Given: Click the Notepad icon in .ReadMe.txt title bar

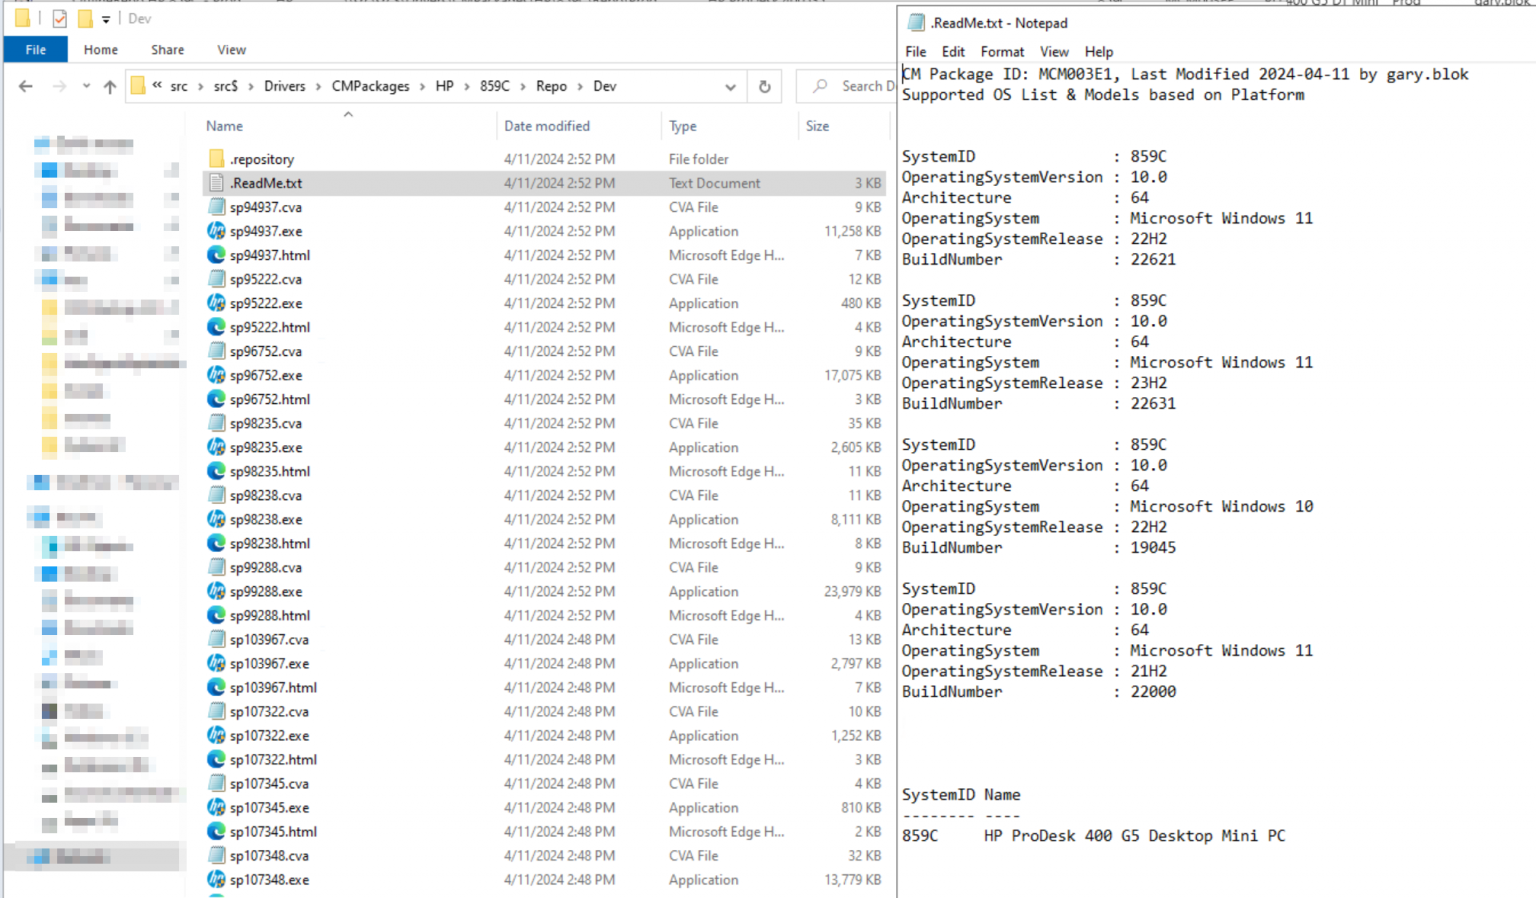Looking at the screenshot, I should pyautogui.click(x=914, y=22).
